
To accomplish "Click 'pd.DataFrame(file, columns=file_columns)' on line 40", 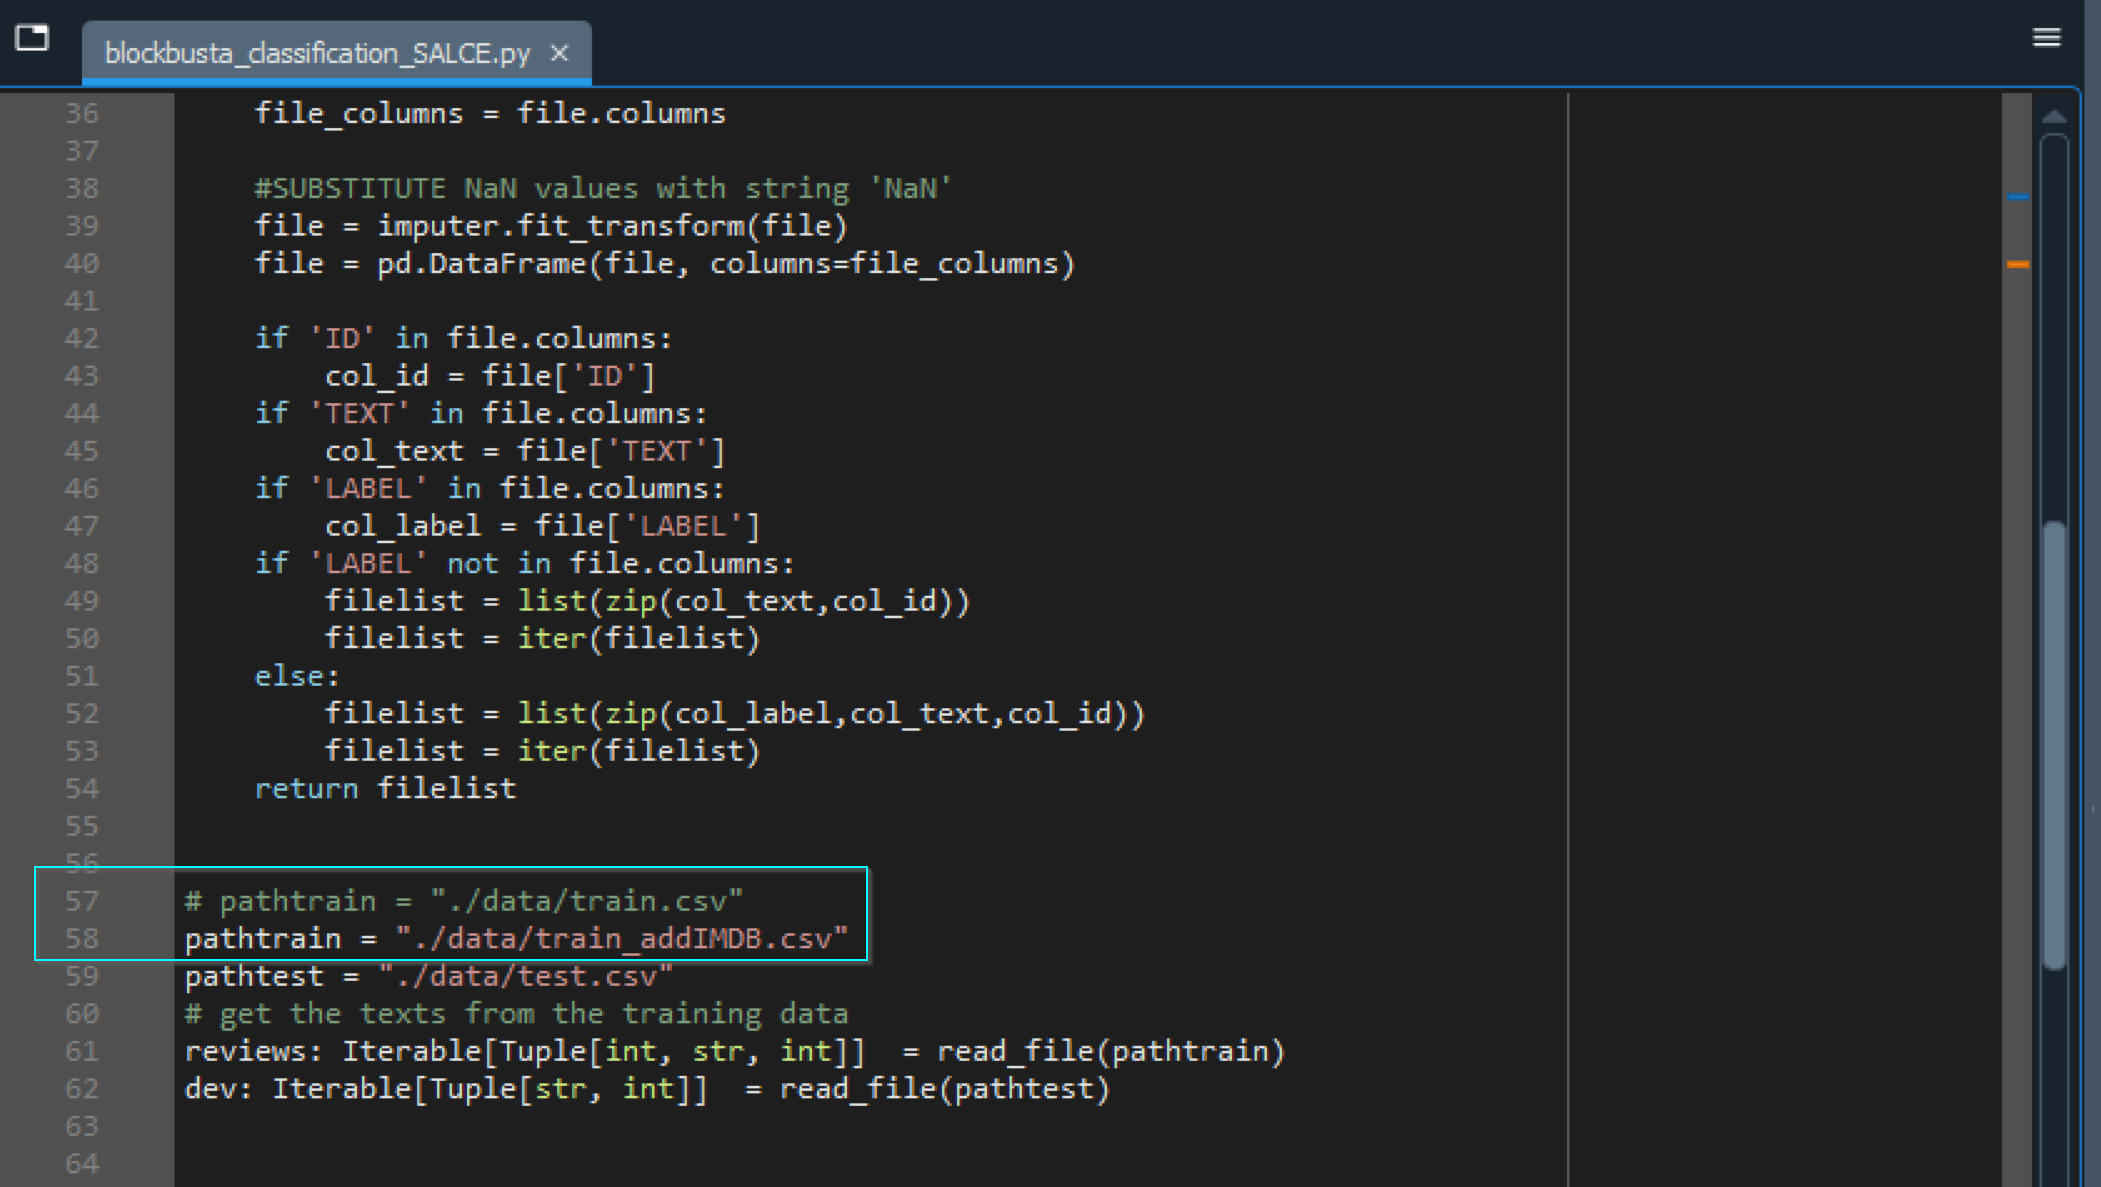I will [x=726, y=264].
